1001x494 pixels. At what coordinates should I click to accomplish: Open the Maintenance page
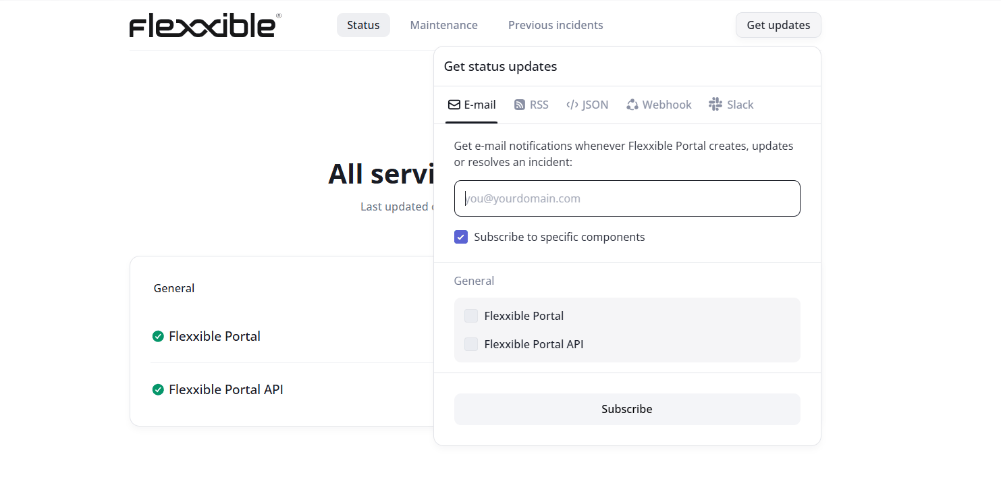(444, 25)
